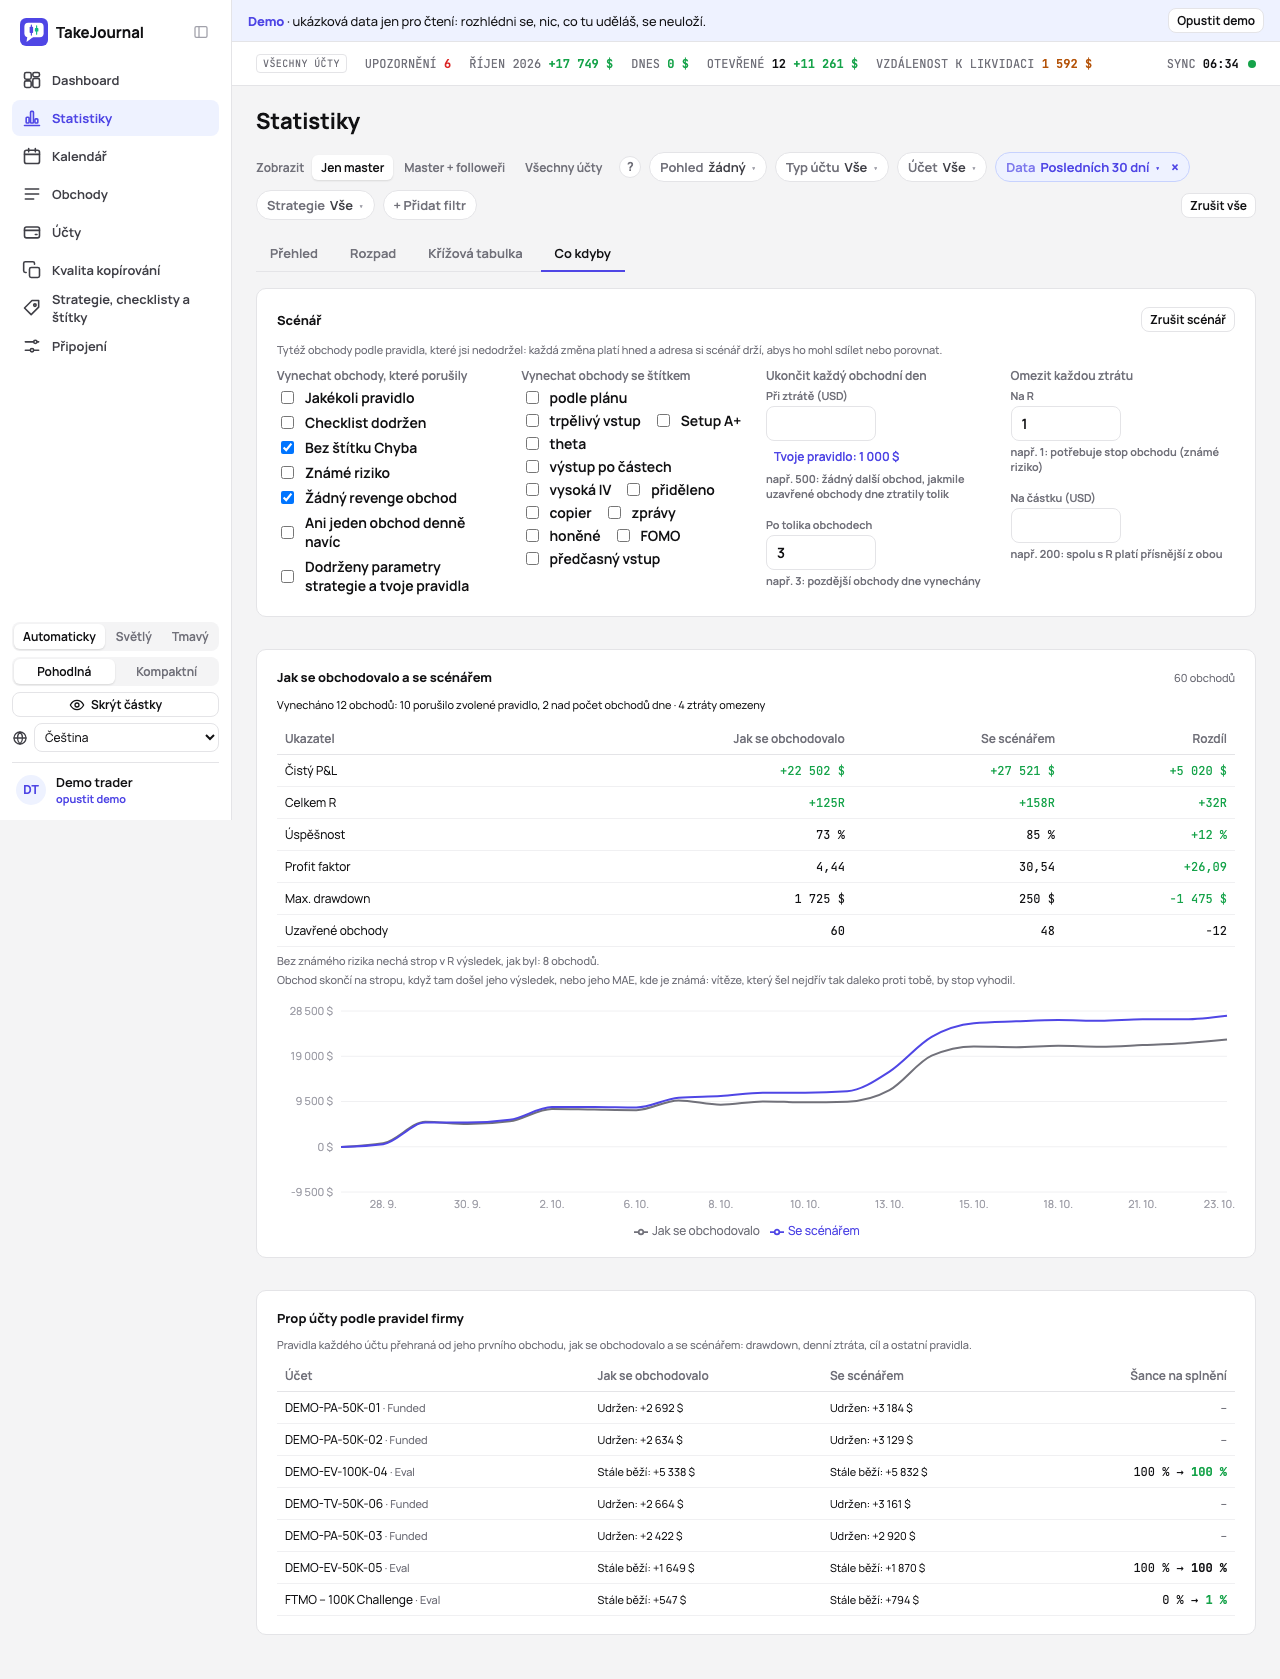Click the Zrušit scénář button

pyautogui.click(x=1188, y=320)
